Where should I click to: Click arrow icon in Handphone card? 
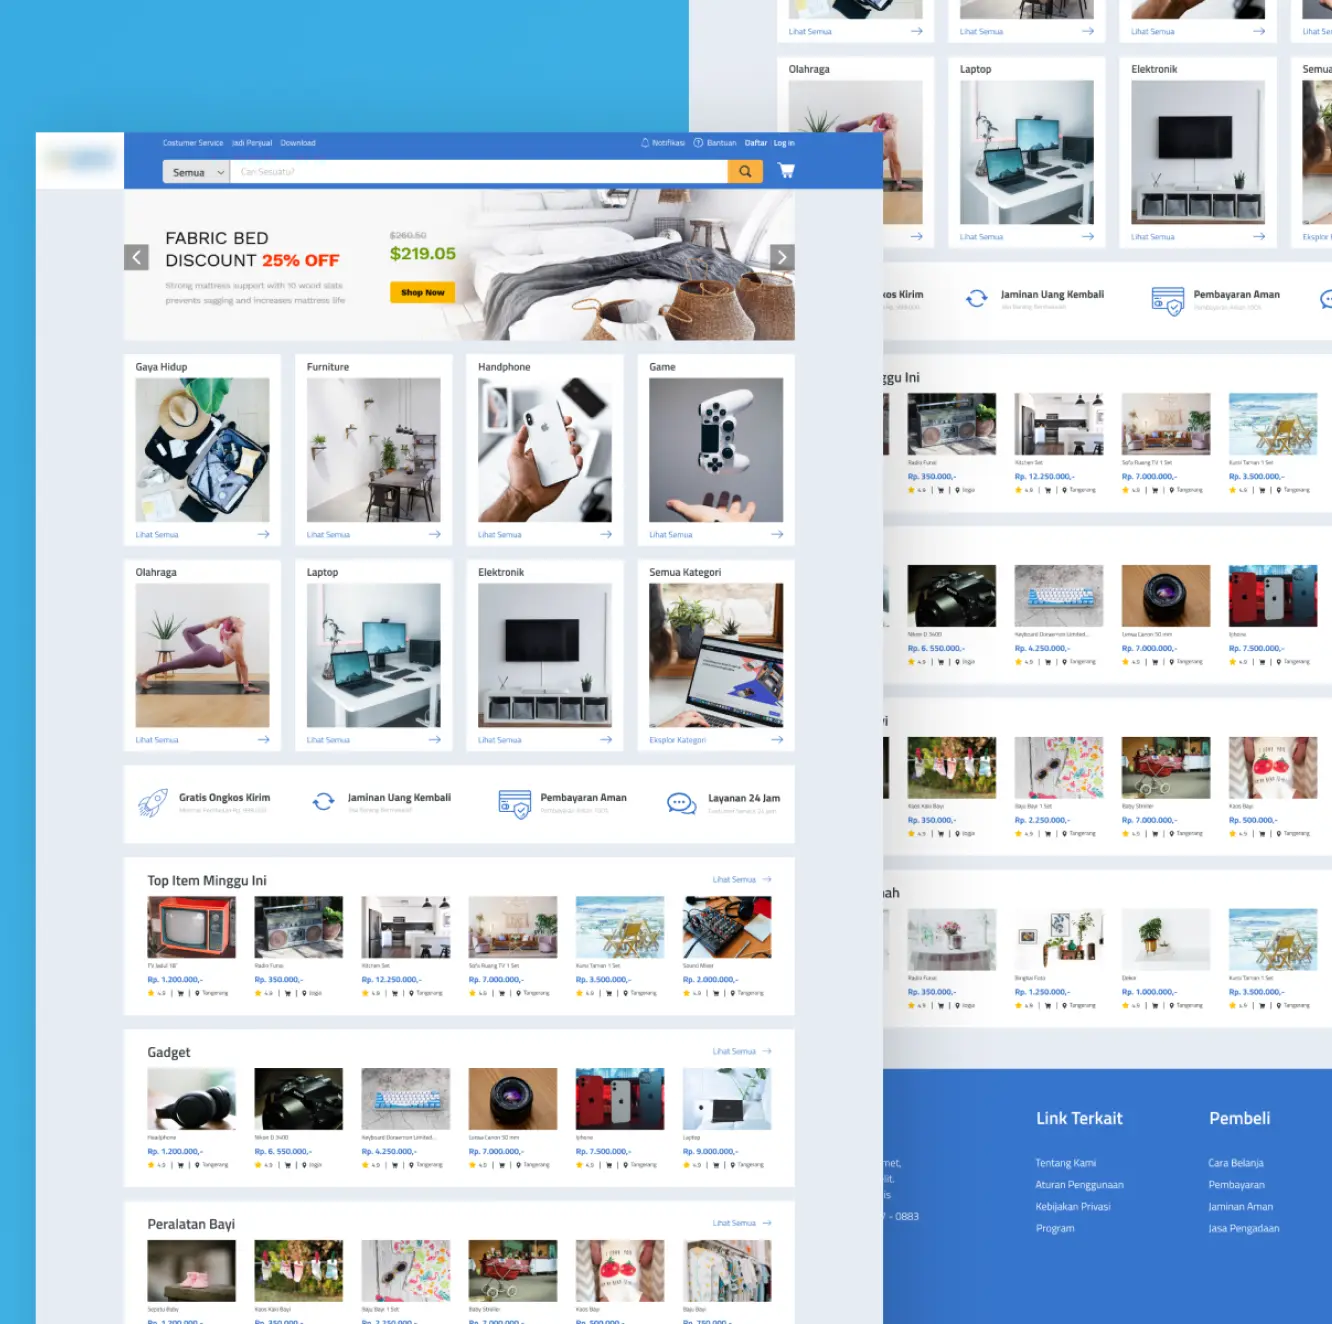point(605,534)
